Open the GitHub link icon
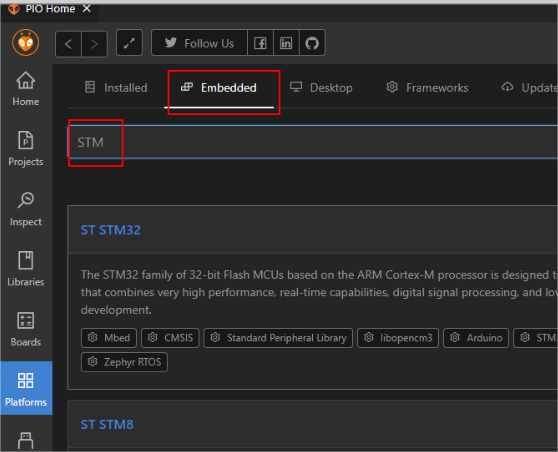 (x=312, y=43)
